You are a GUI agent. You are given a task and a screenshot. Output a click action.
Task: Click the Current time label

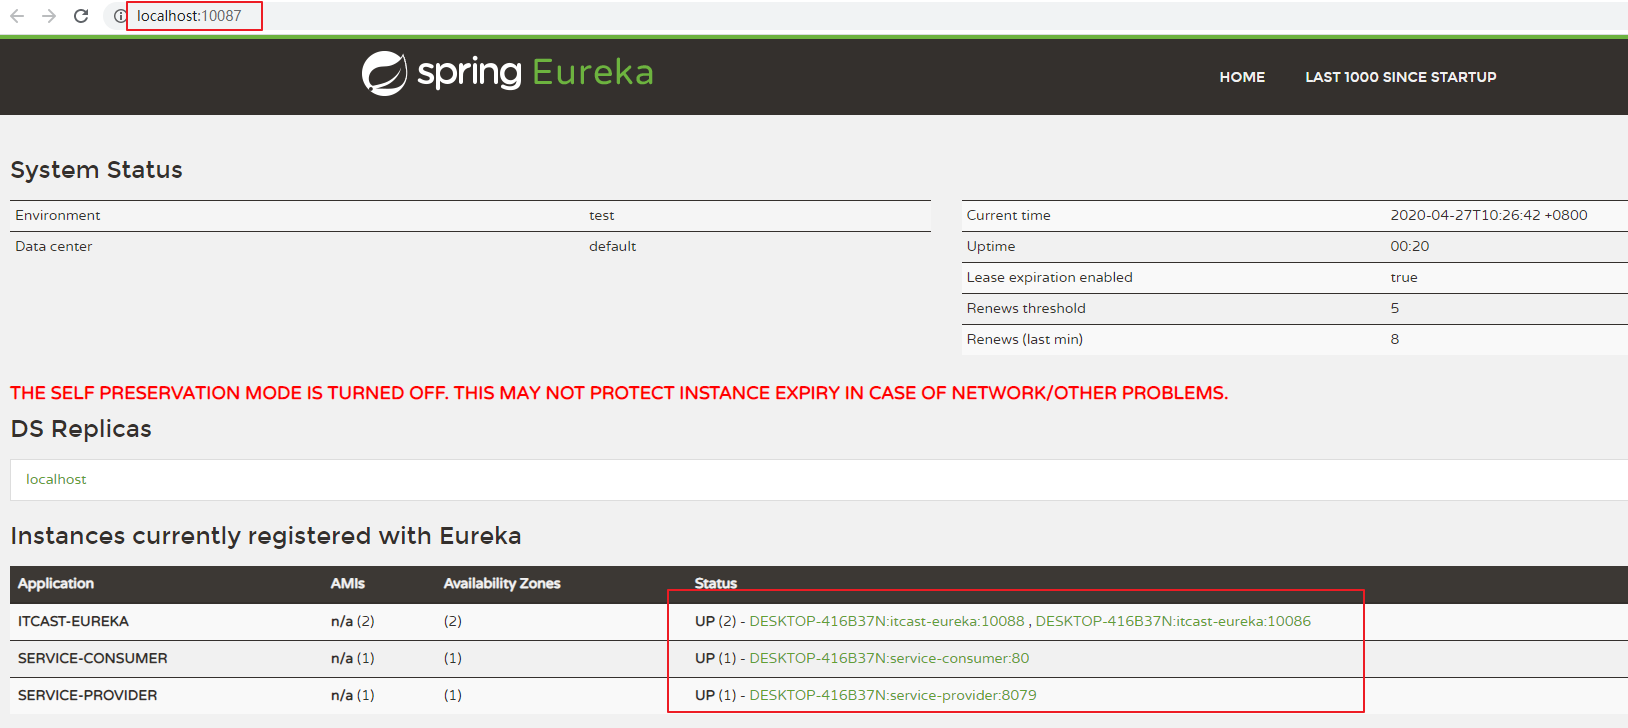(1009, 215)
